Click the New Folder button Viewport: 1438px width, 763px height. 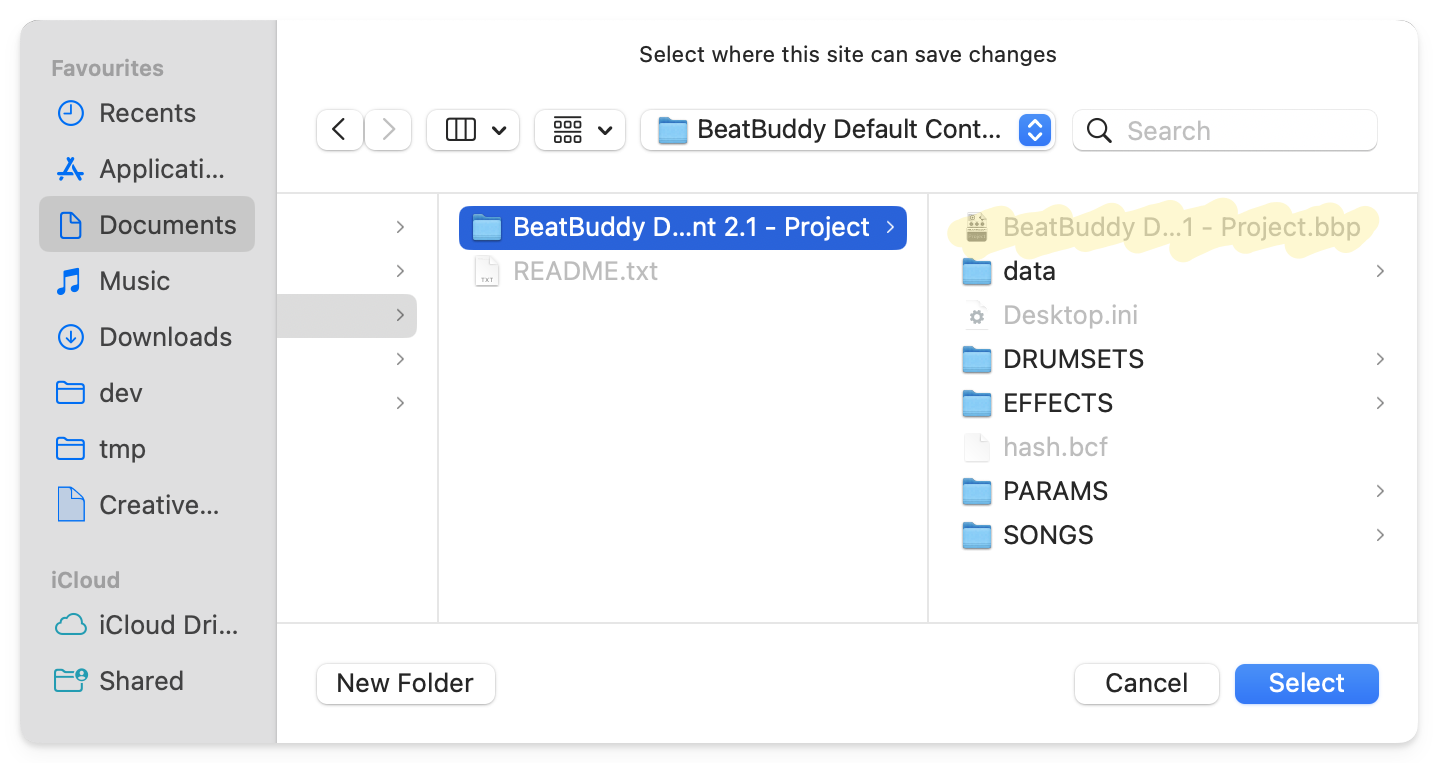[405, 683]
